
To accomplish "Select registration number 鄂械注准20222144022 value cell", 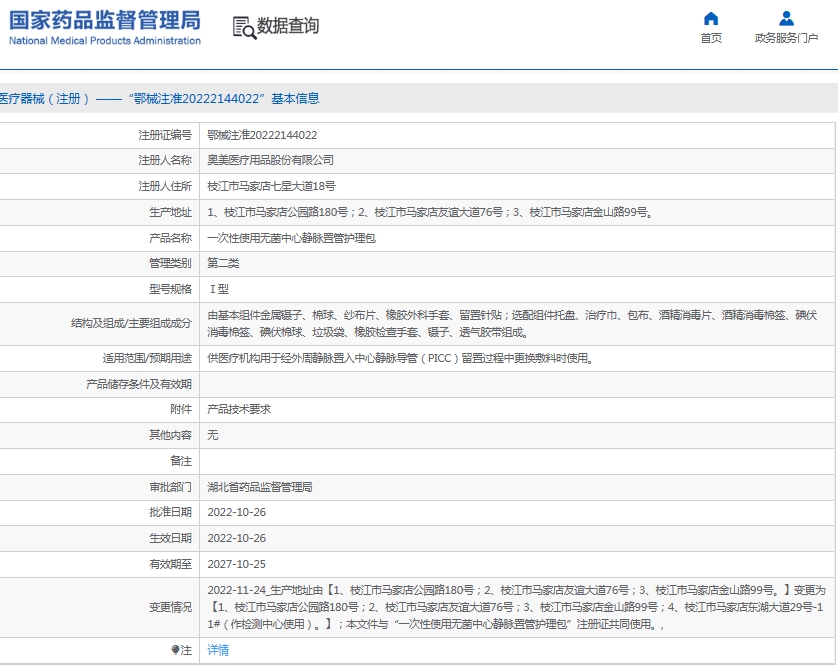I will point(262,135).
